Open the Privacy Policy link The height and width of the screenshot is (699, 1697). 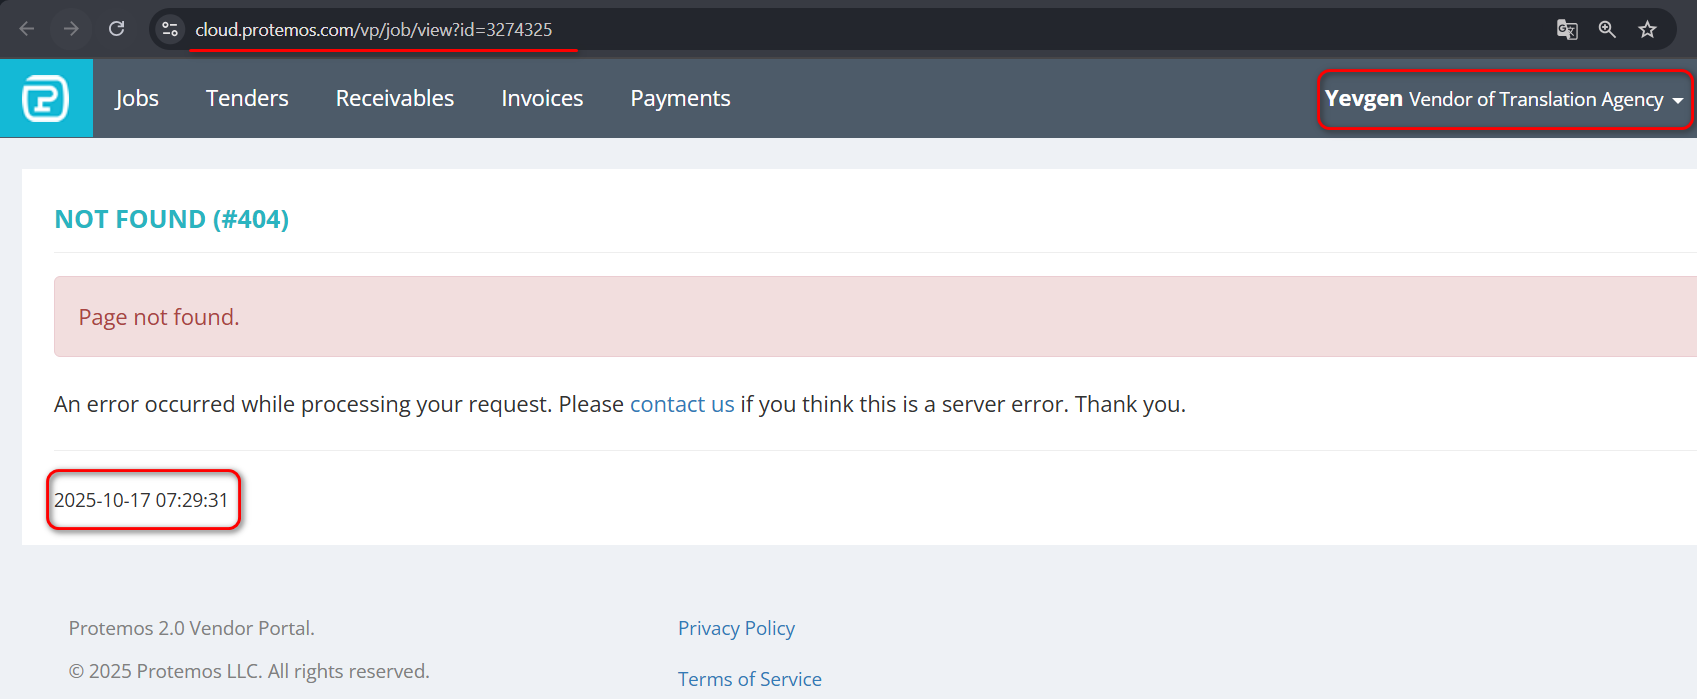pyautogui.click(x=736, y=628)
